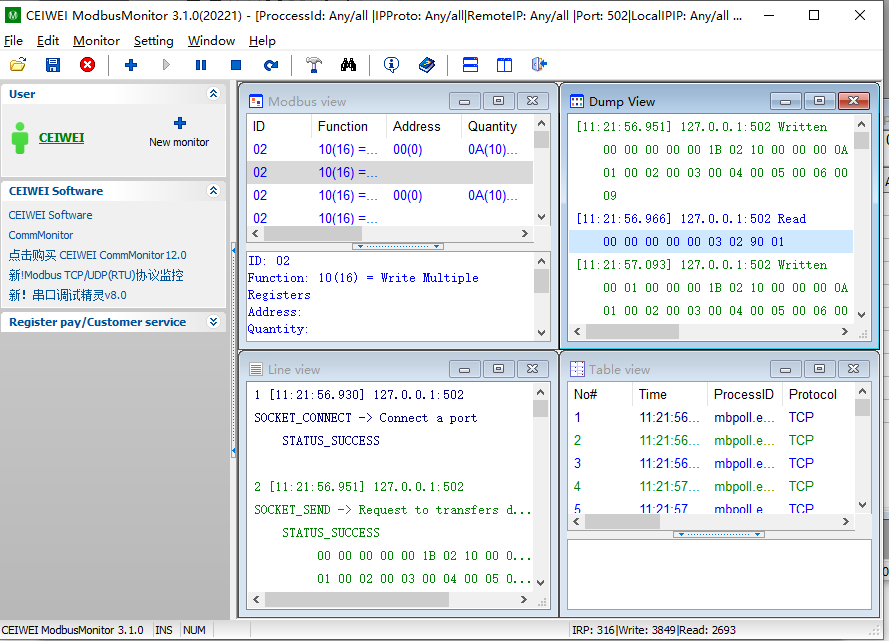Click the Table view window icon

(577, 370)
